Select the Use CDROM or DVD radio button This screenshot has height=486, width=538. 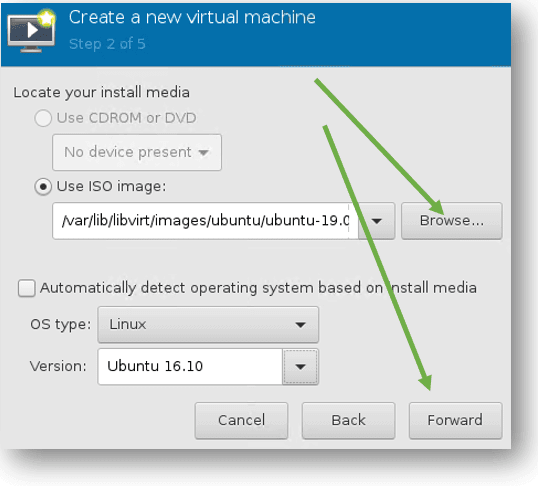coord(43,118)
